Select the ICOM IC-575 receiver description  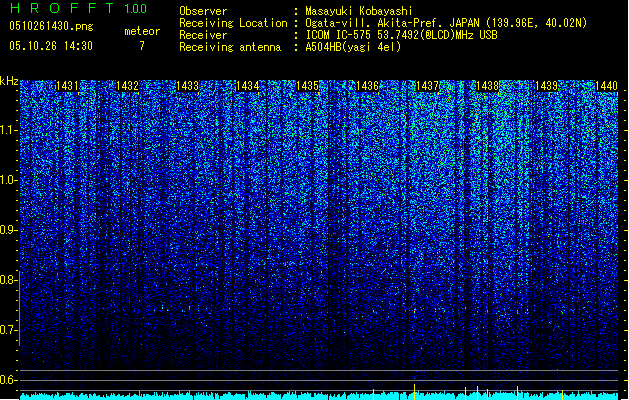(x=401, y=35)
